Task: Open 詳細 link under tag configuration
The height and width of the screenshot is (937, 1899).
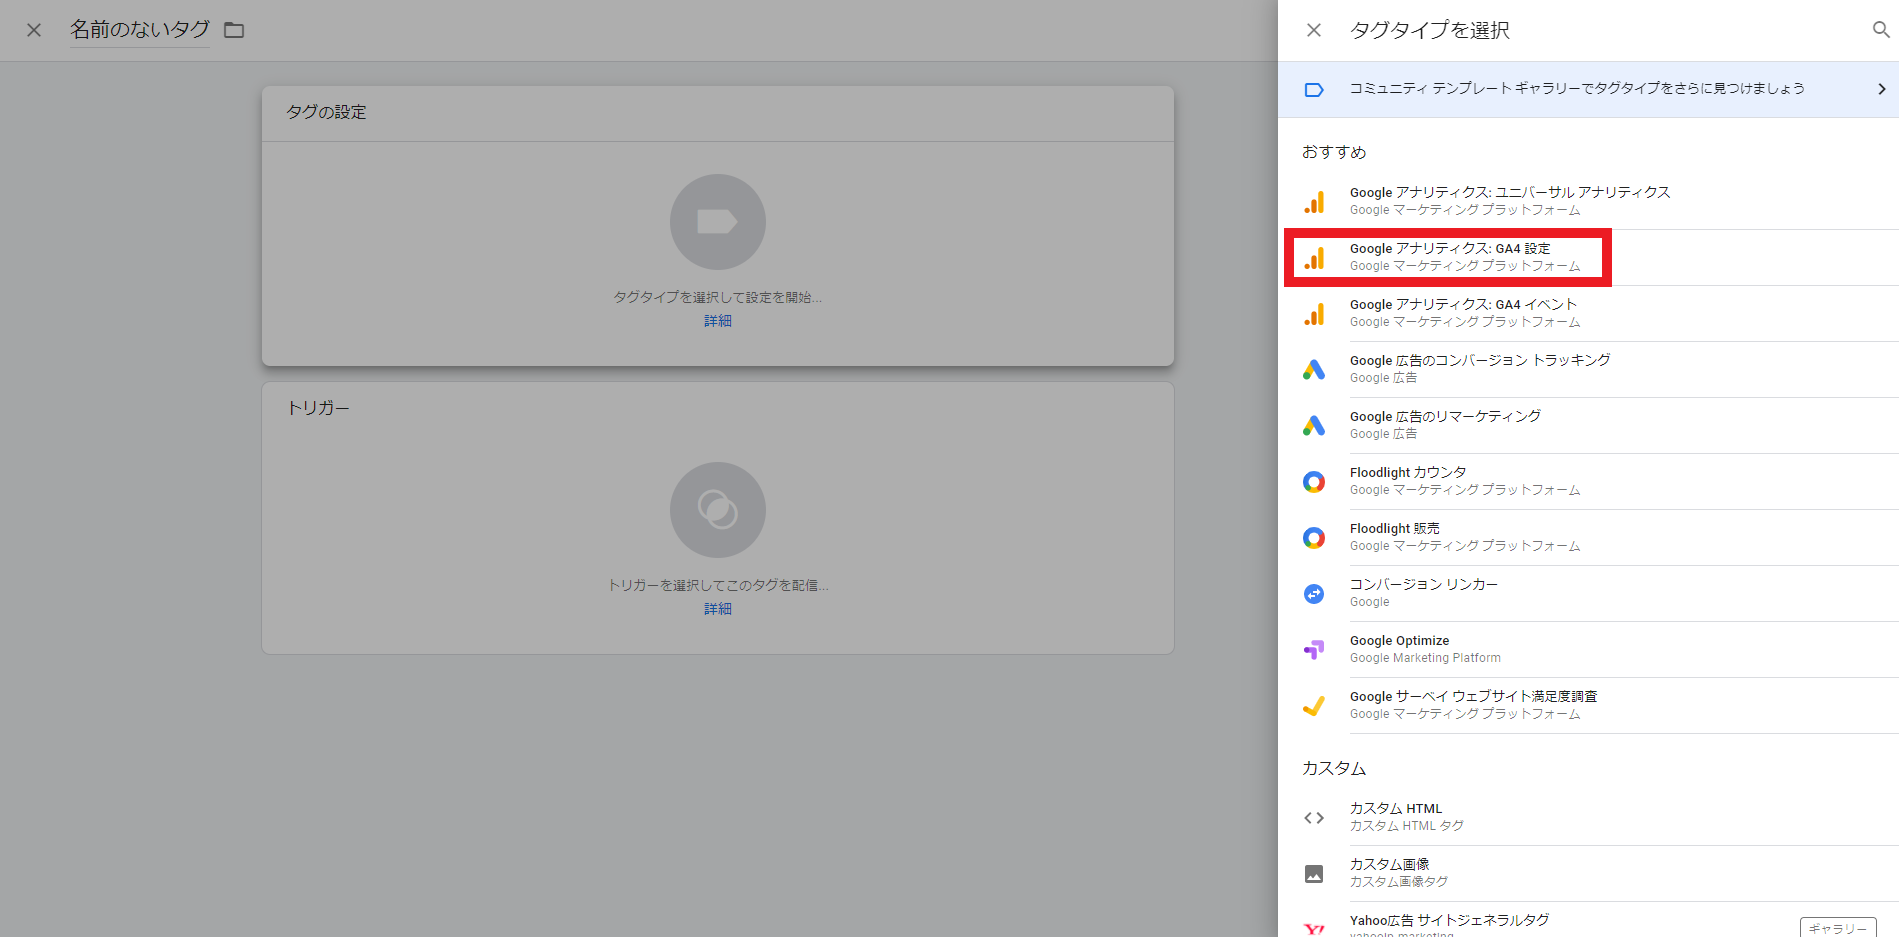Action: [x=718, y=321]
